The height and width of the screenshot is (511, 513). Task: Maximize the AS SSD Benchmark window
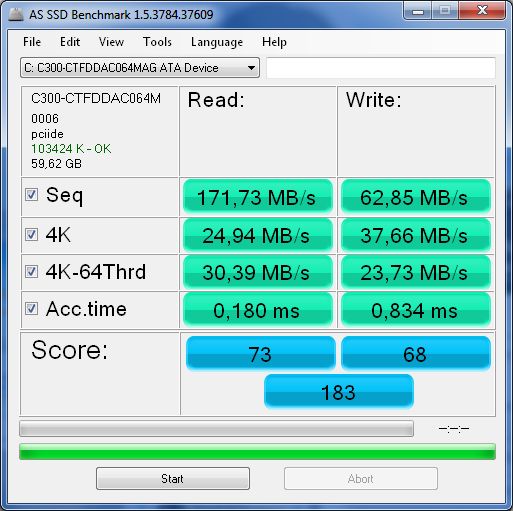click(x=445, y=11)
